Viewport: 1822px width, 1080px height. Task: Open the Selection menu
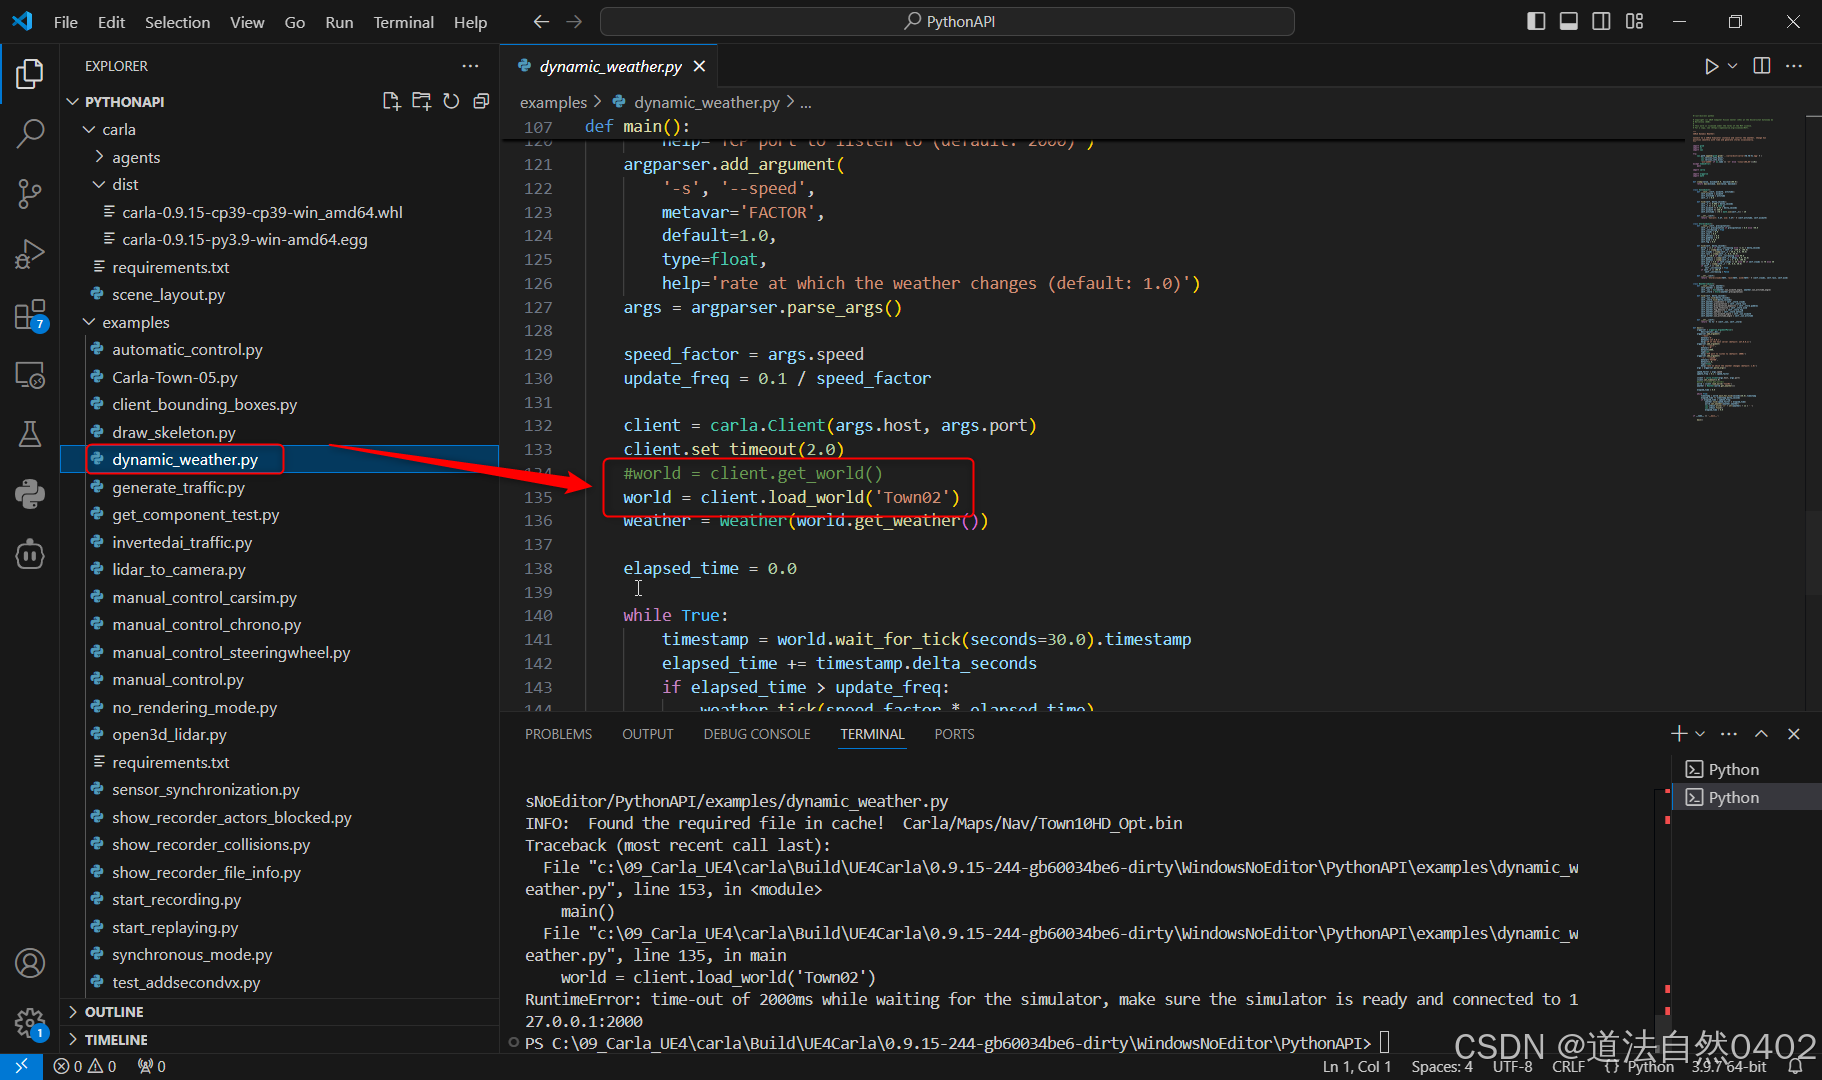177,22
